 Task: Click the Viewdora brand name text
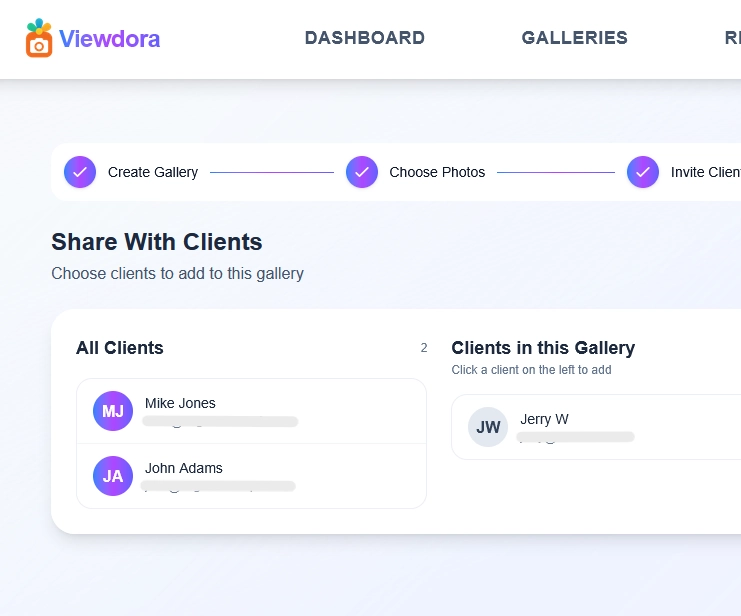tap(109, 39)
